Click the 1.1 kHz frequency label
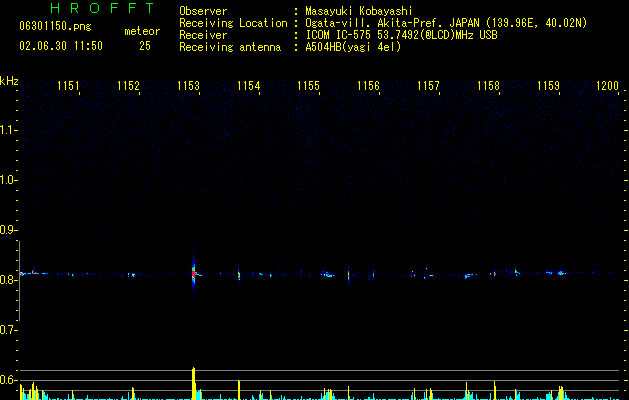The image size is (629, 400). [8, 130]
